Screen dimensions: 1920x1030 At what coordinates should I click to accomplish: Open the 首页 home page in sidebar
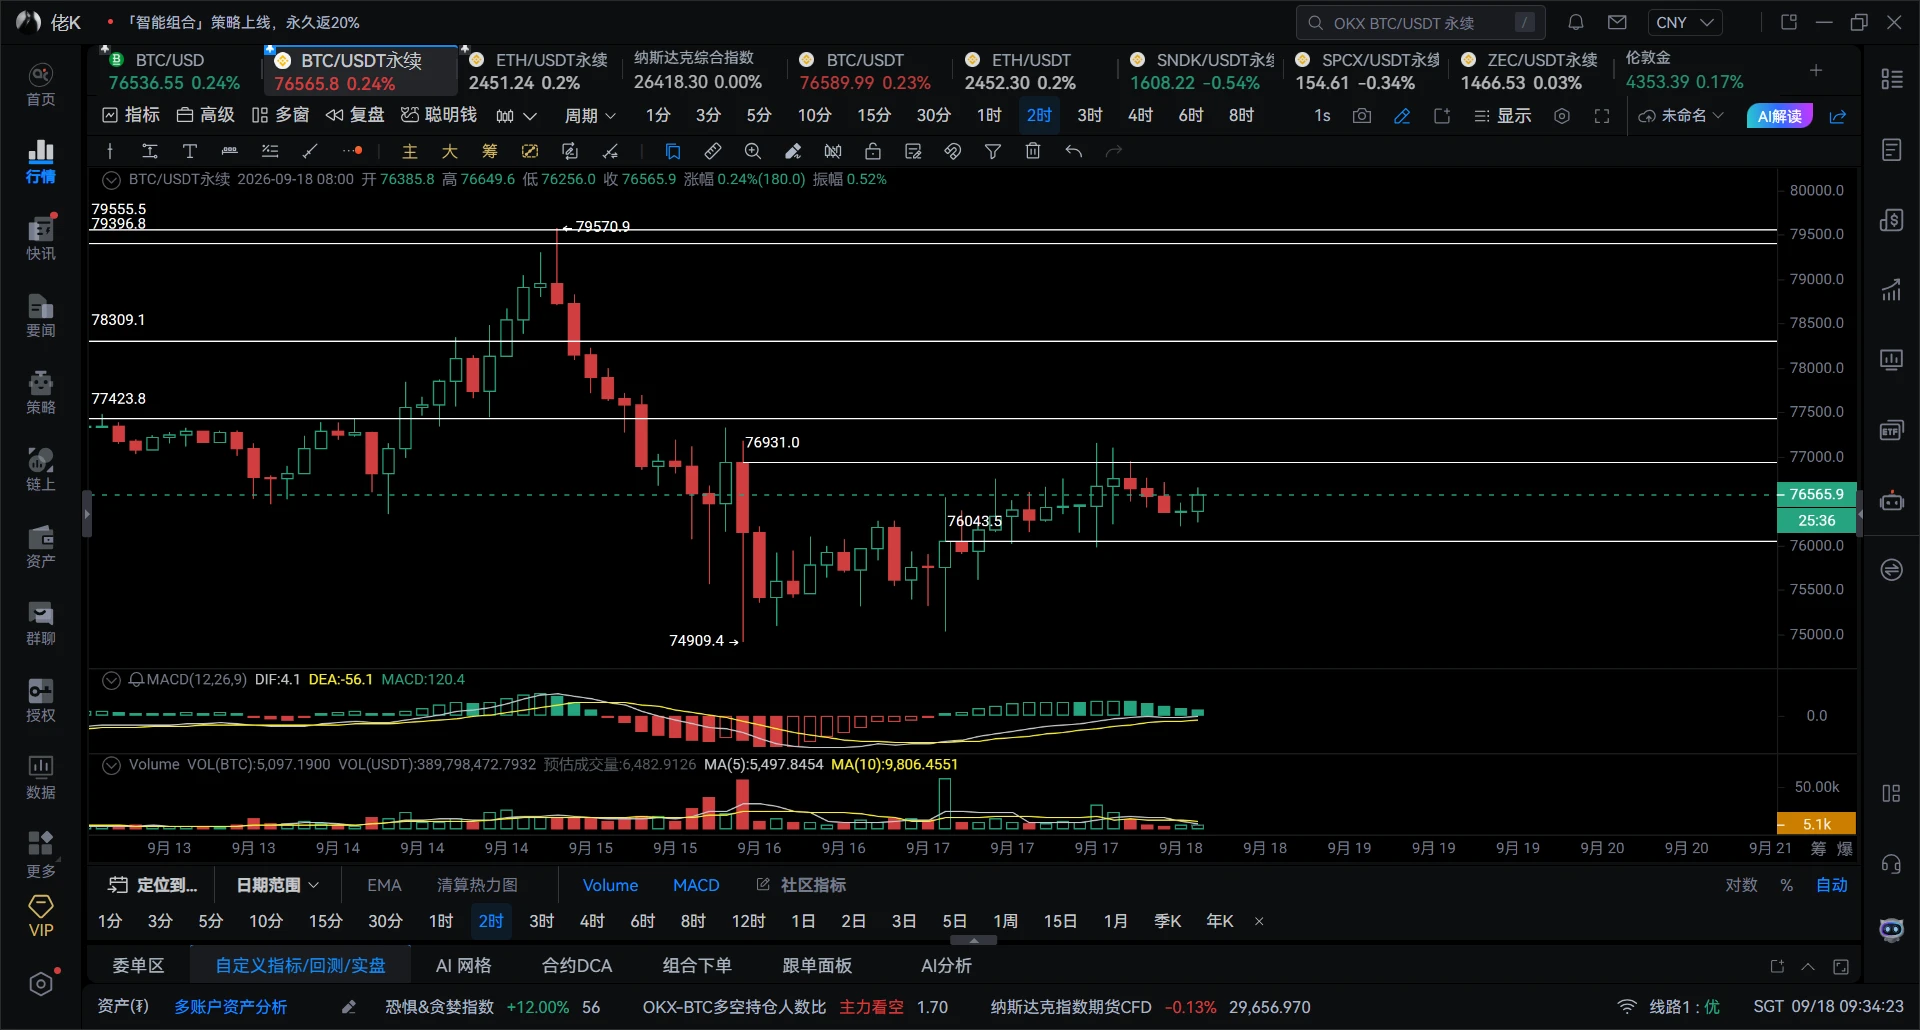(40, 85)
